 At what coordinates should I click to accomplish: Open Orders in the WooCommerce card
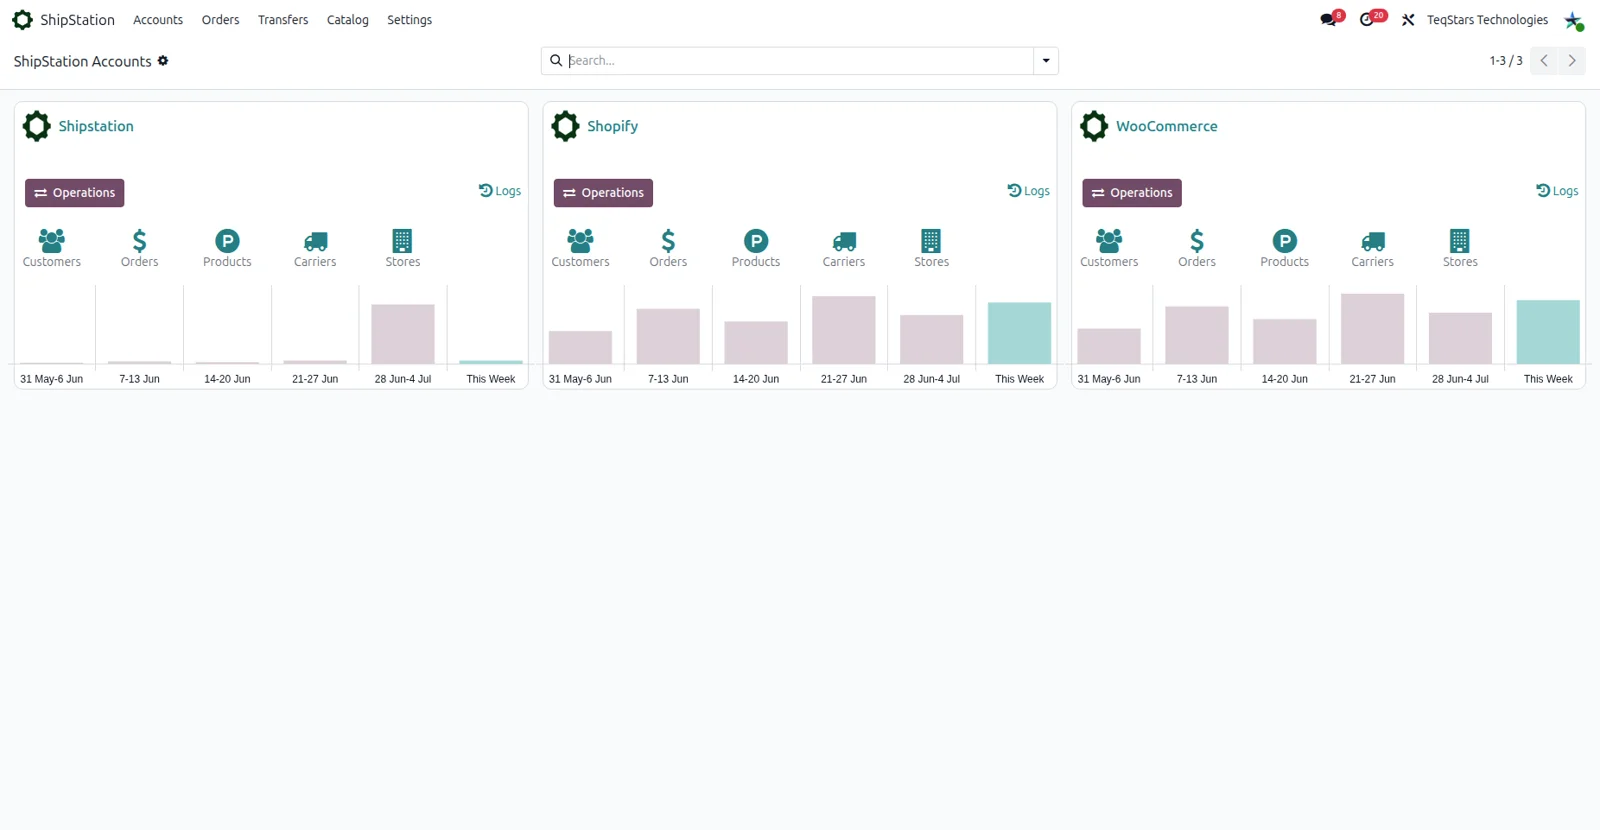click(1197, 248)
